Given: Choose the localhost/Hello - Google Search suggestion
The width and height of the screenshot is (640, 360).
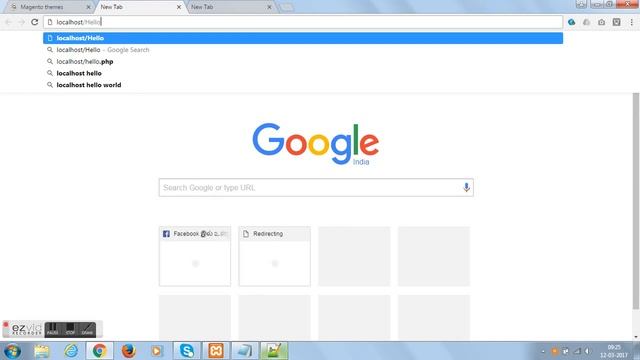Looking at the screenshot, I should coord(303,50).
